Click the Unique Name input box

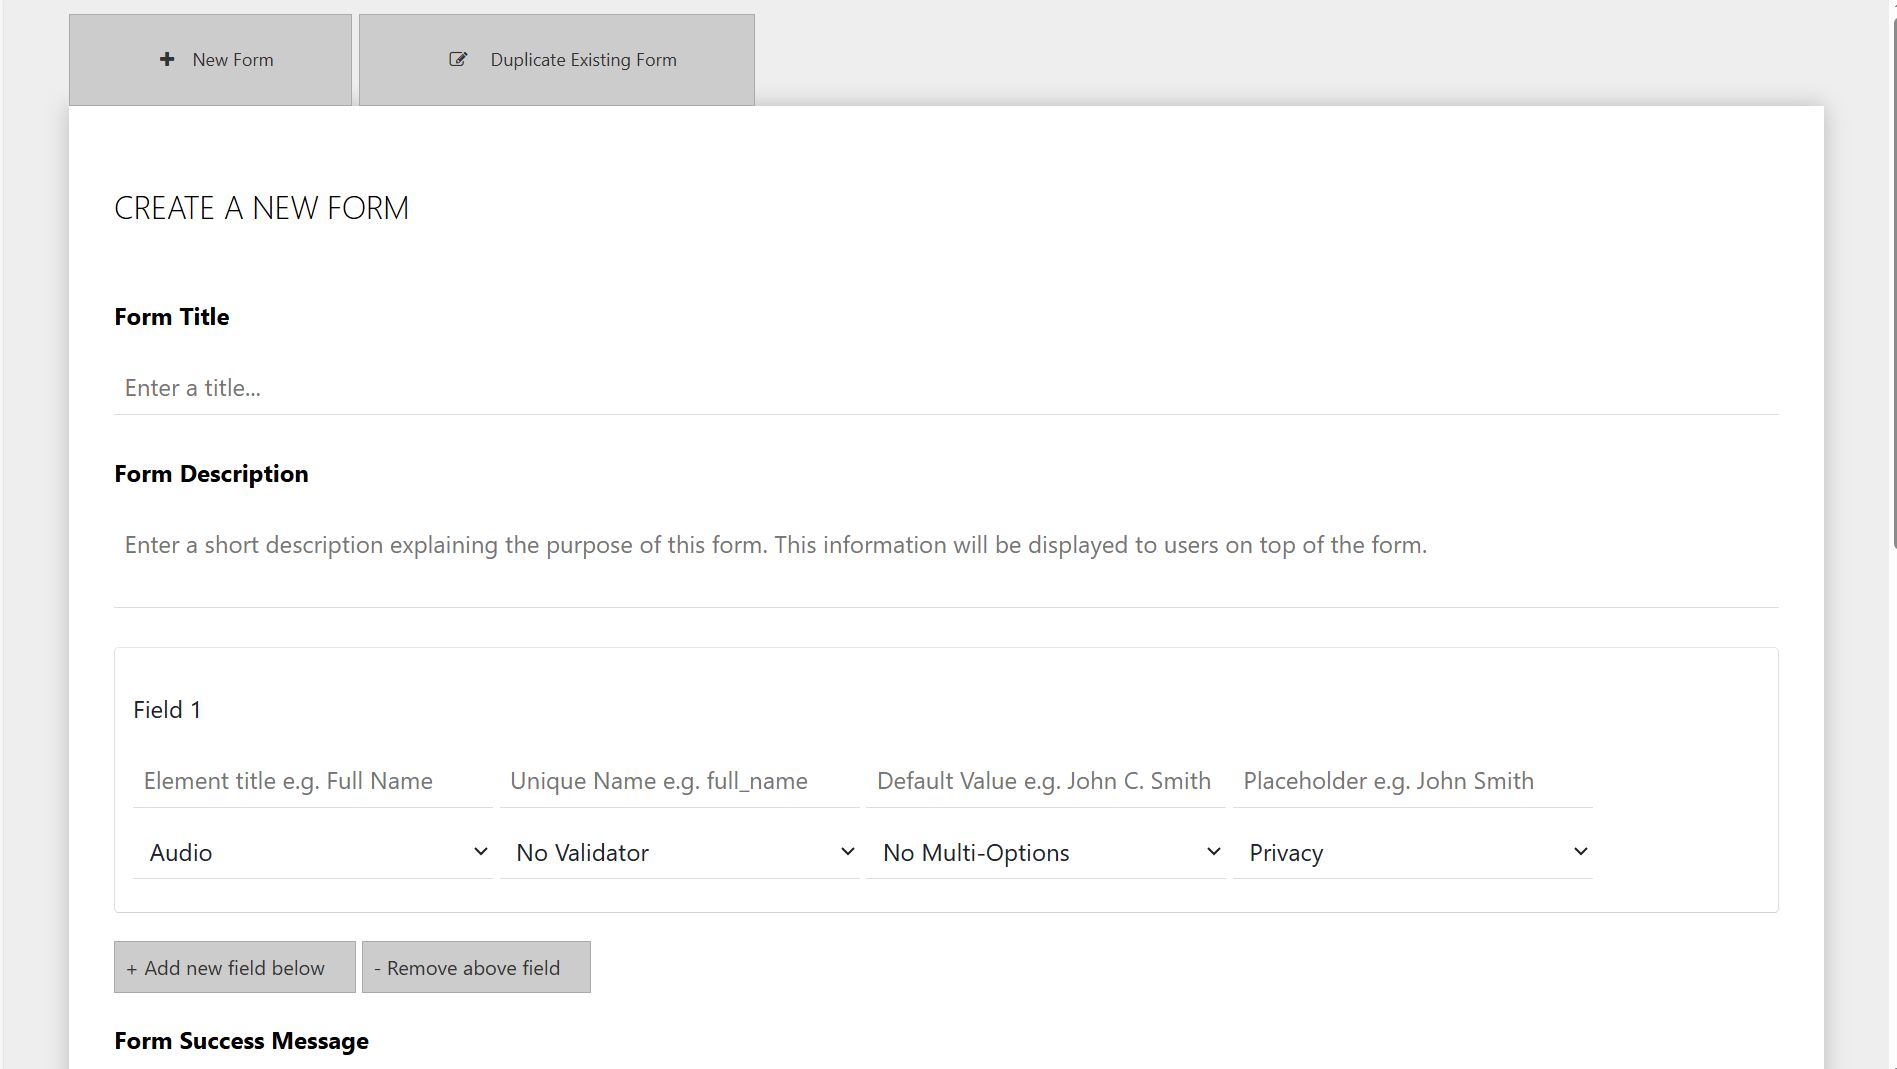pos(679,781)
